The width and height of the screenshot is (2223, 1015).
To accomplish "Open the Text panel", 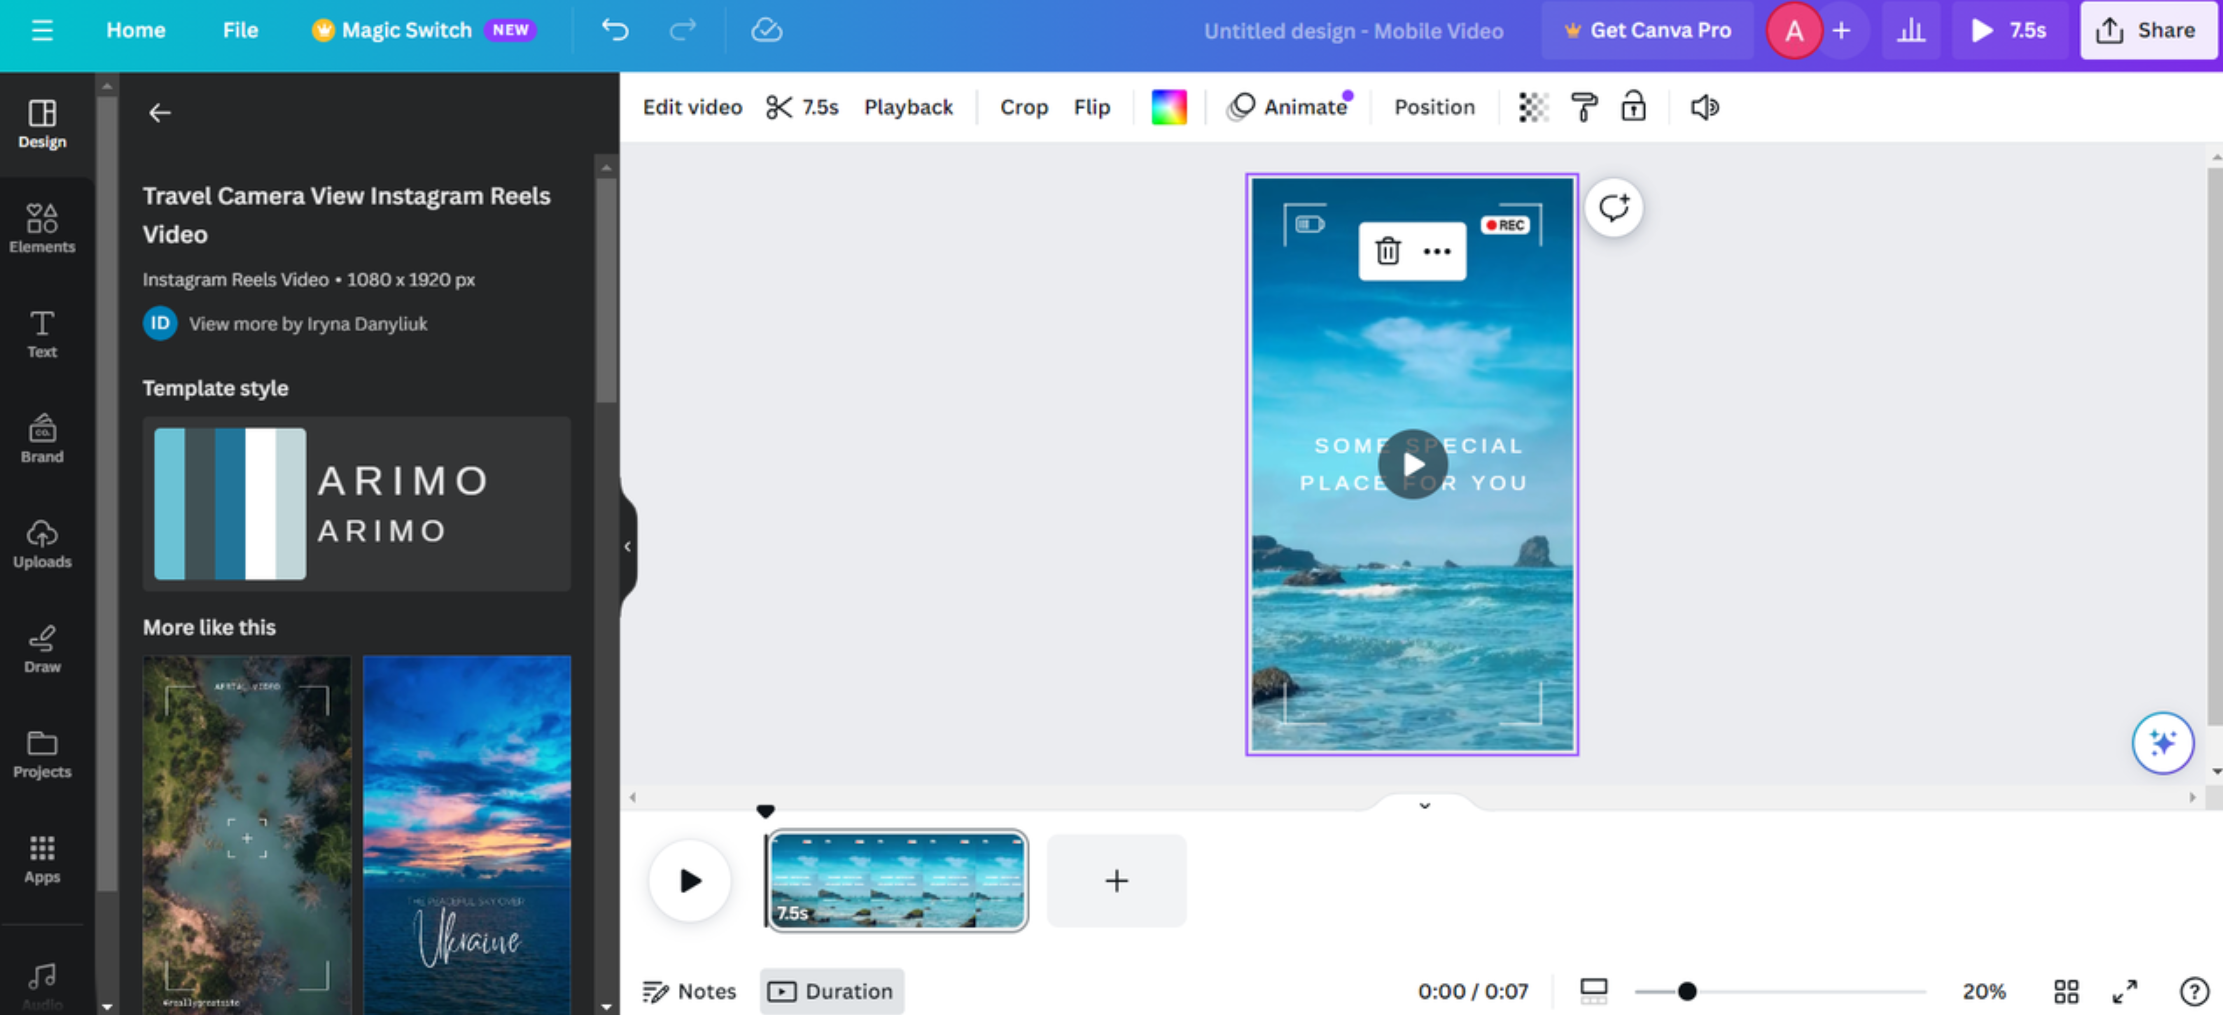I will [41, 333].
